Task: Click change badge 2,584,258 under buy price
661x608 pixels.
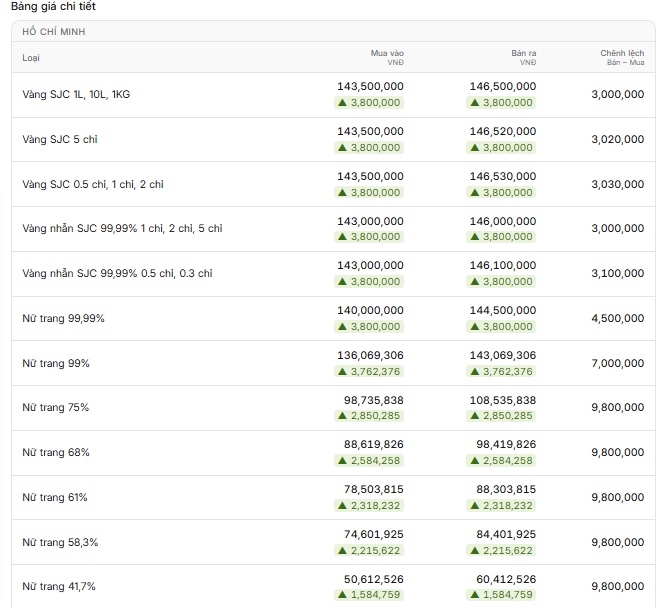Action: 369,461
